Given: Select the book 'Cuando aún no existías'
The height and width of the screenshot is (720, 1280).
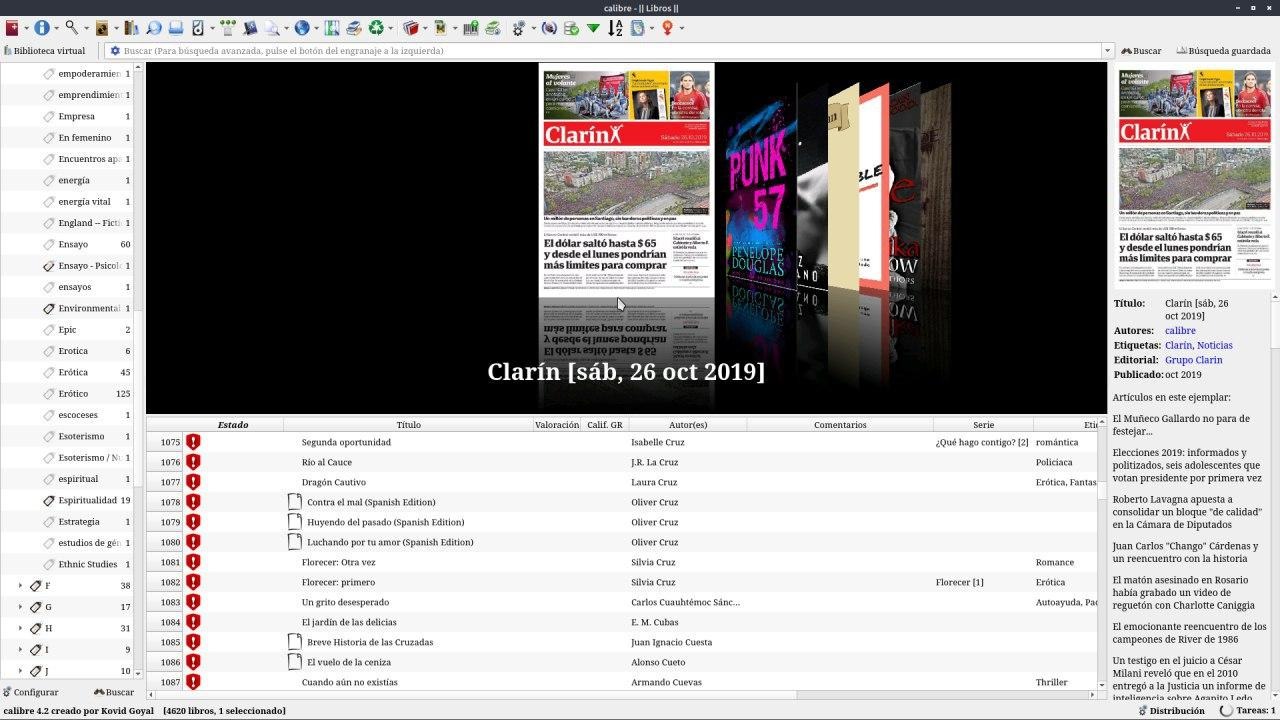Looking at the screenshot, I should coord(349,682).
